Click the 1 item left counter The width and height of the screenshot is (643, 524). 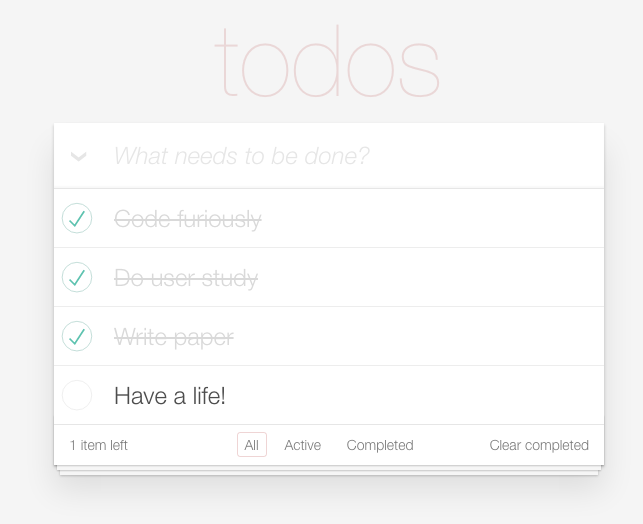99,445
